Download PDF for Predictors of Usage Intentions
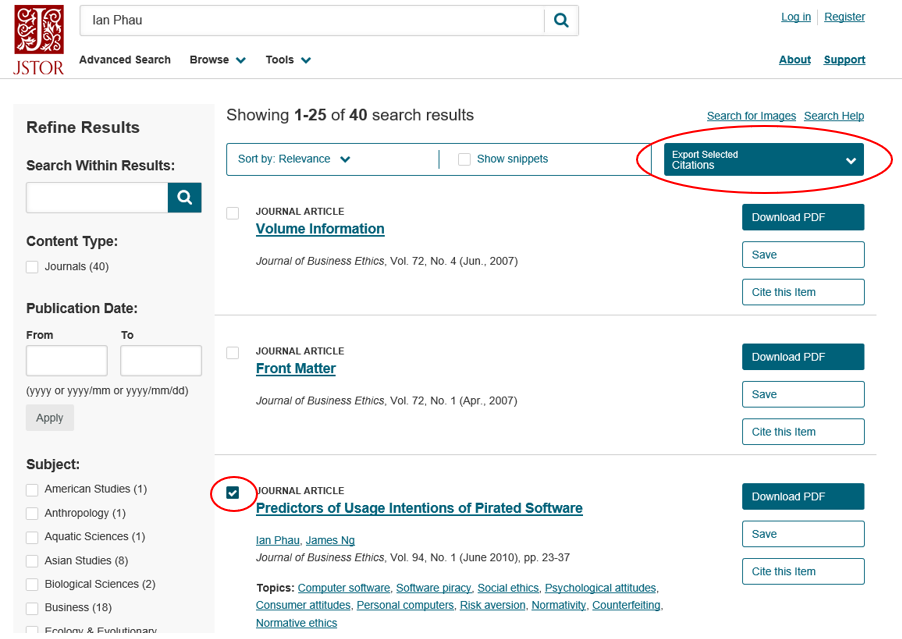This screenshot has width=902, height=639. tap(803, 497)
